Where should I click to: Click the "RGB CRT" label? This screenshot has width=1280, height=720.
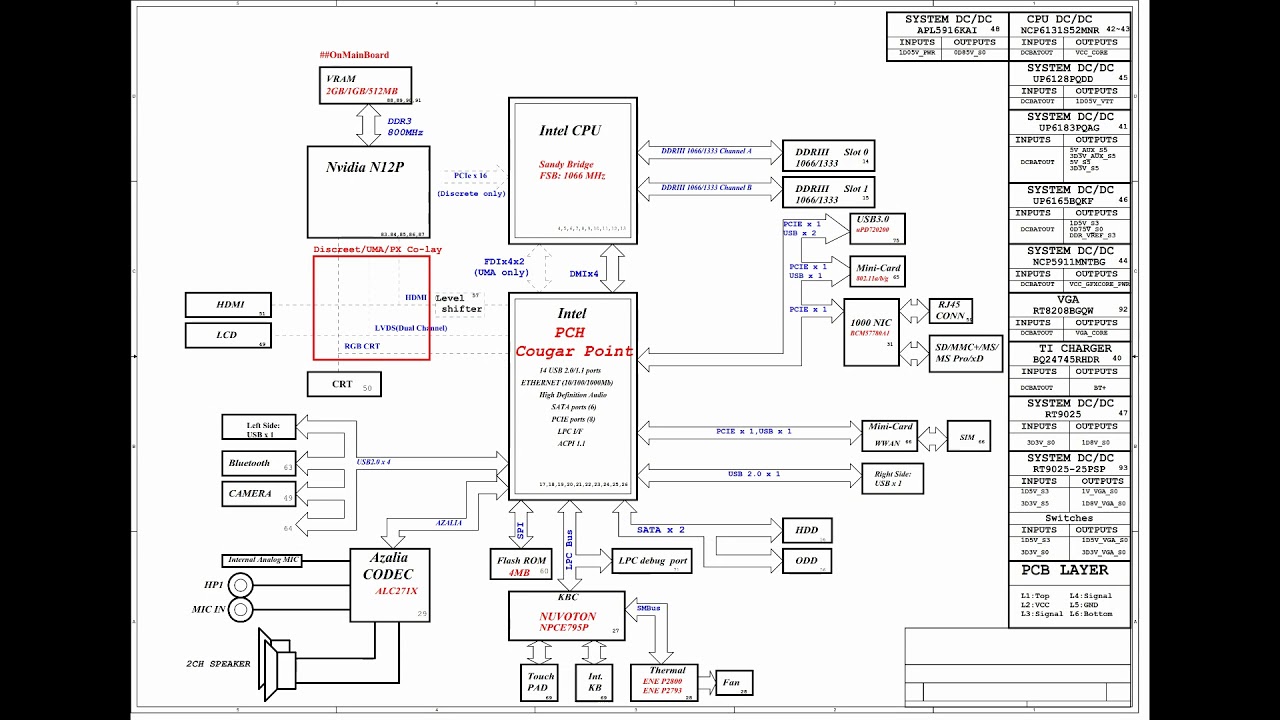(x=362, y=346)
